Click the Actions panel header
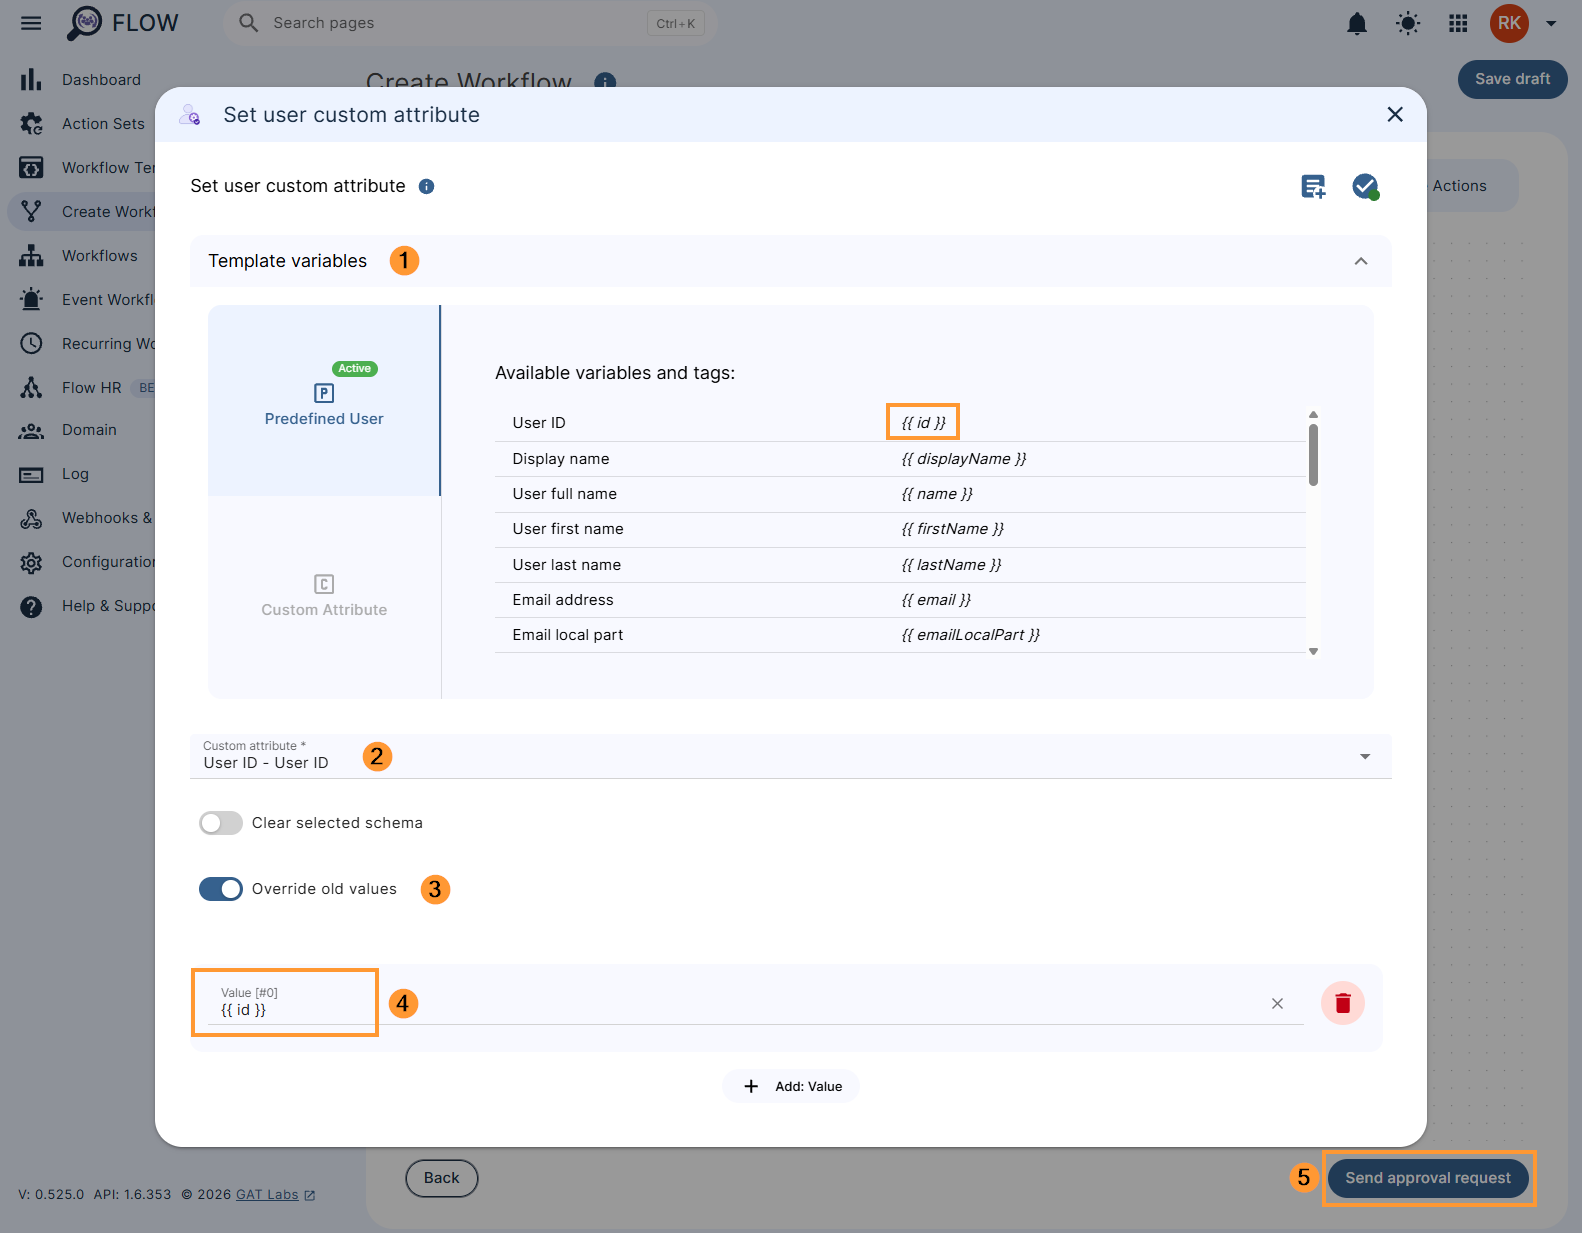Screen dimensions: 1582x1233 click(1459, 186)
